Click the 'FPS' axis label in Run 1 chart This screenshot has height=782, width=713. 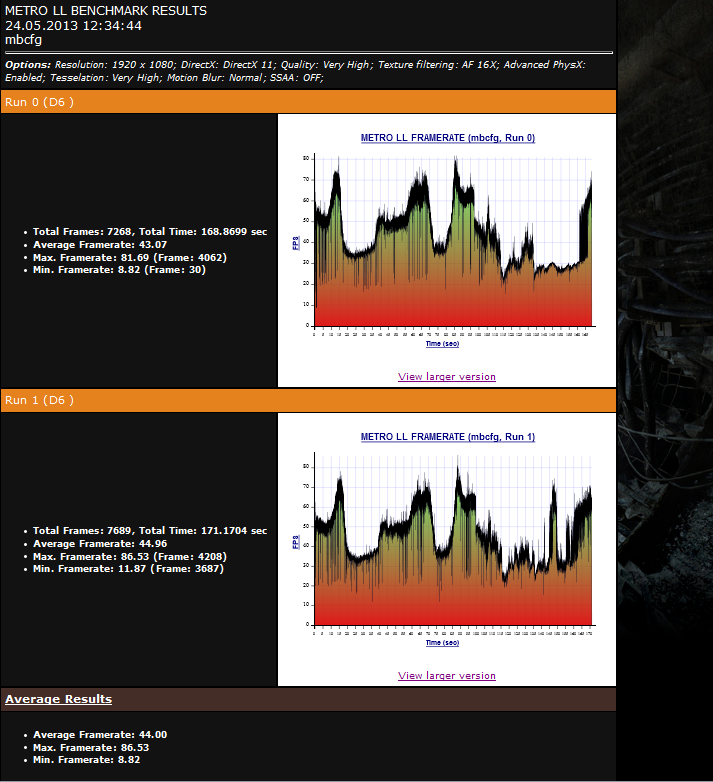coord(296,542)
